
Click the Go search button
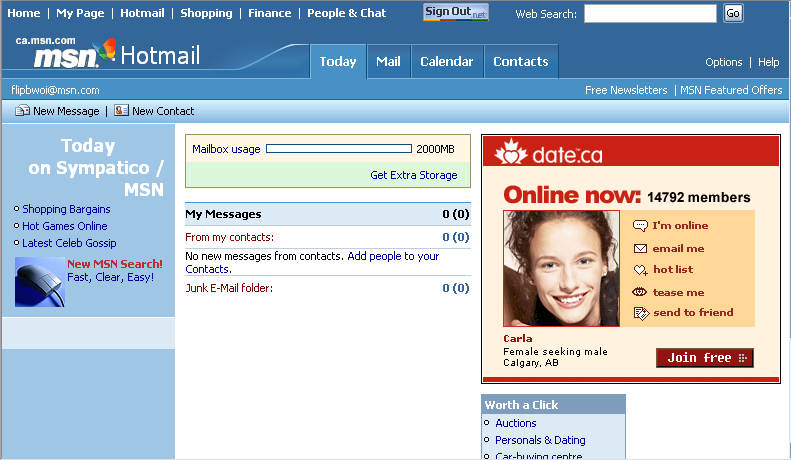[x=733, y=13]
